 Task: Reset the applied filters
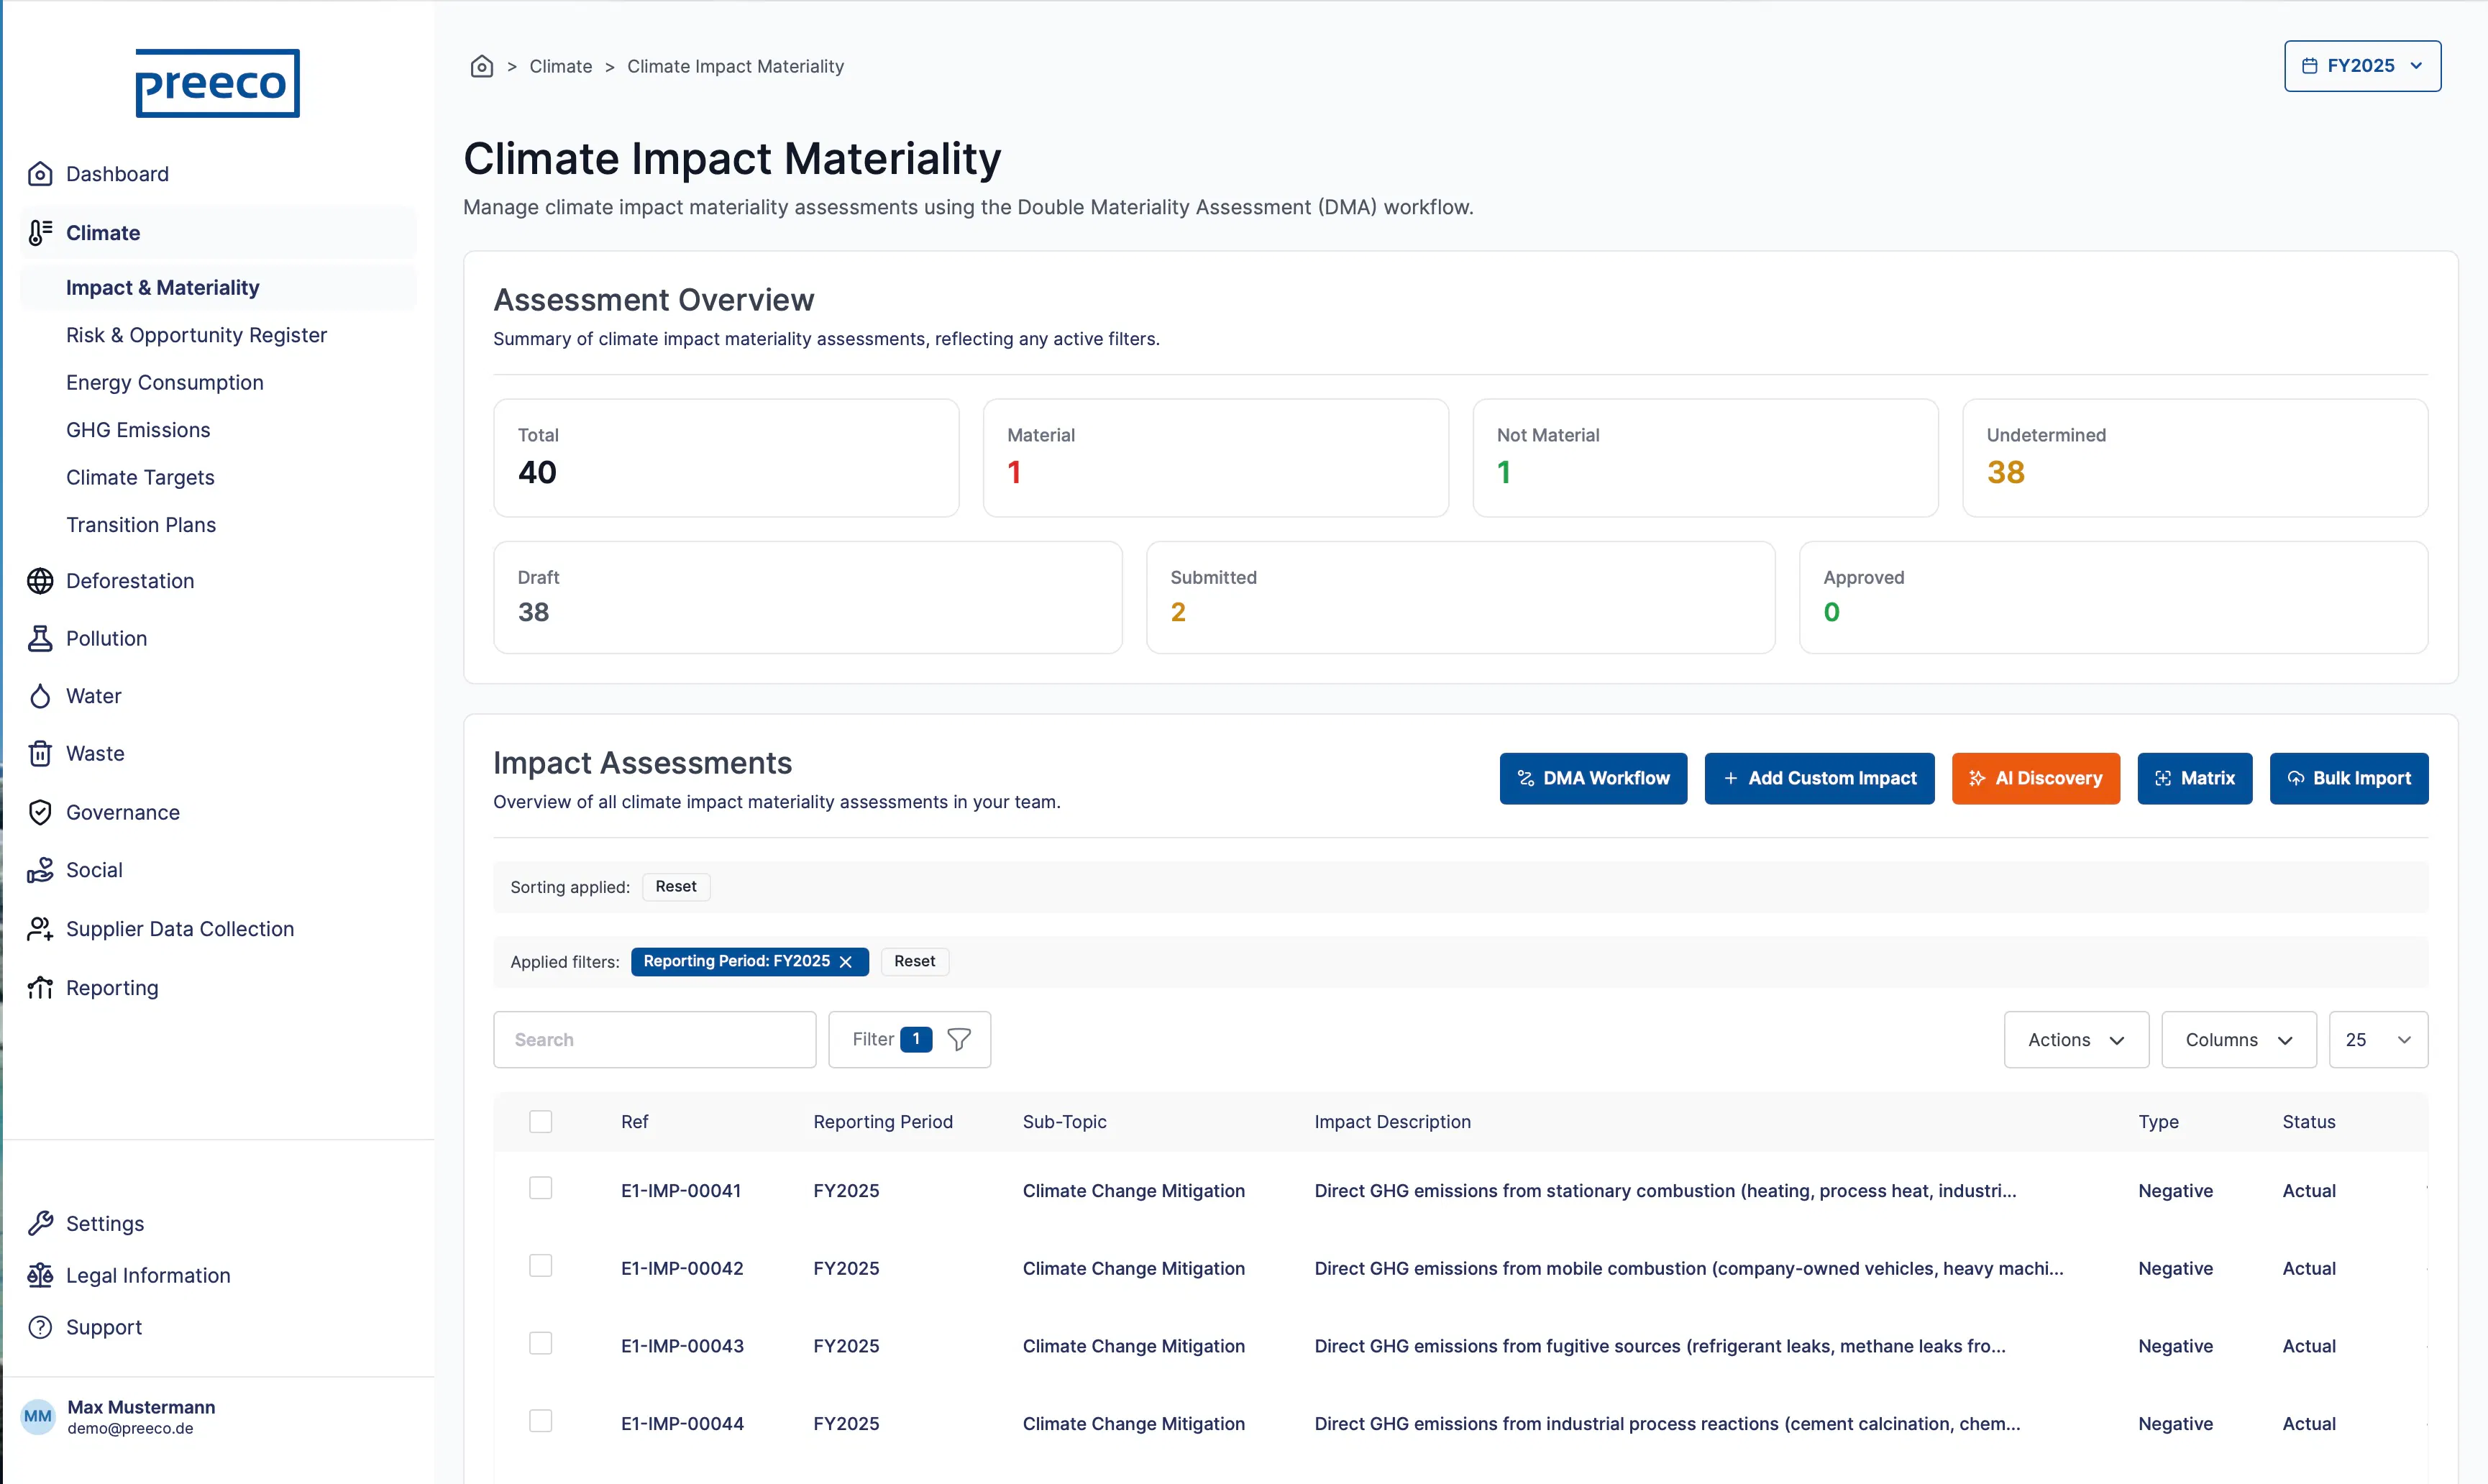[914, 962]
